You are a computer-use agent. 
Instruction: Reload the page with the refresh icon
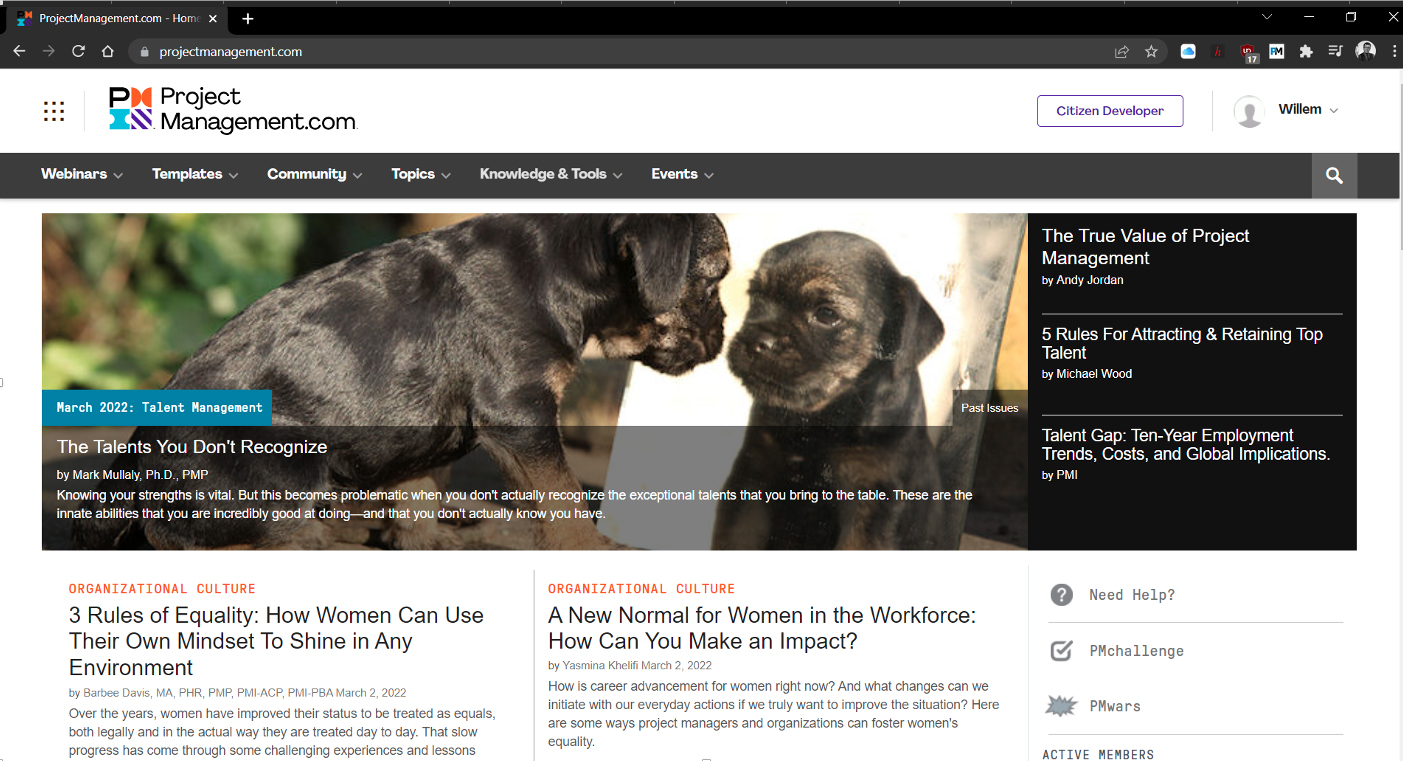78,51
